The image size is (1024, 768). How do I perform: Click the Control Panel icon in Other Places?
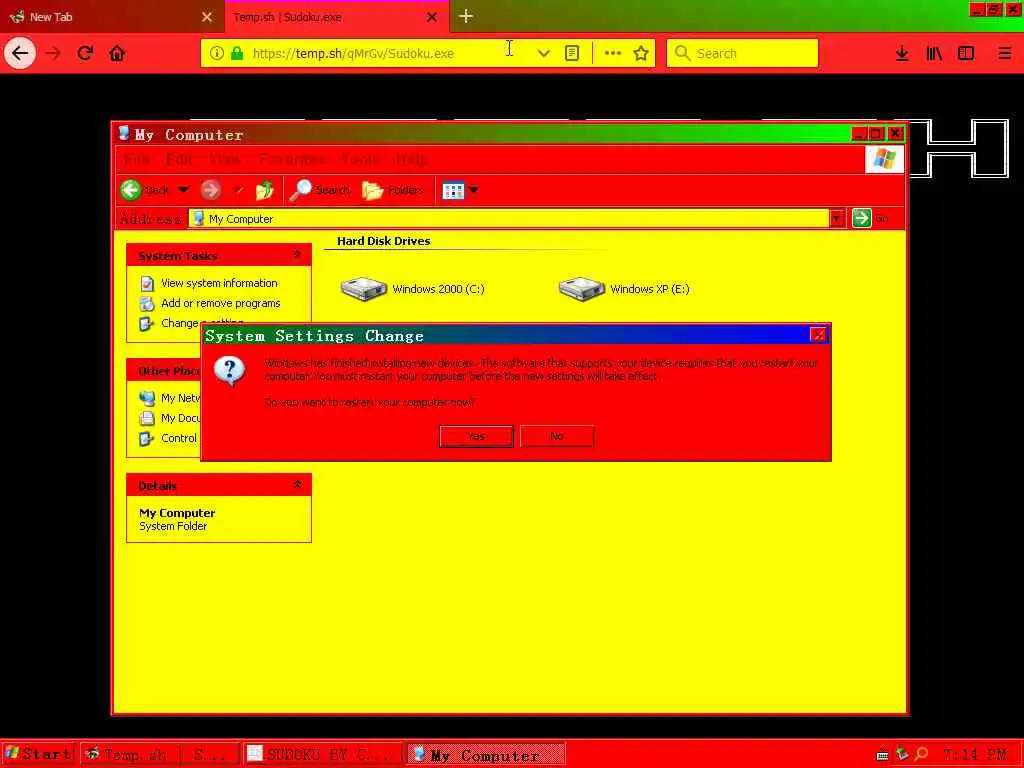147,439
